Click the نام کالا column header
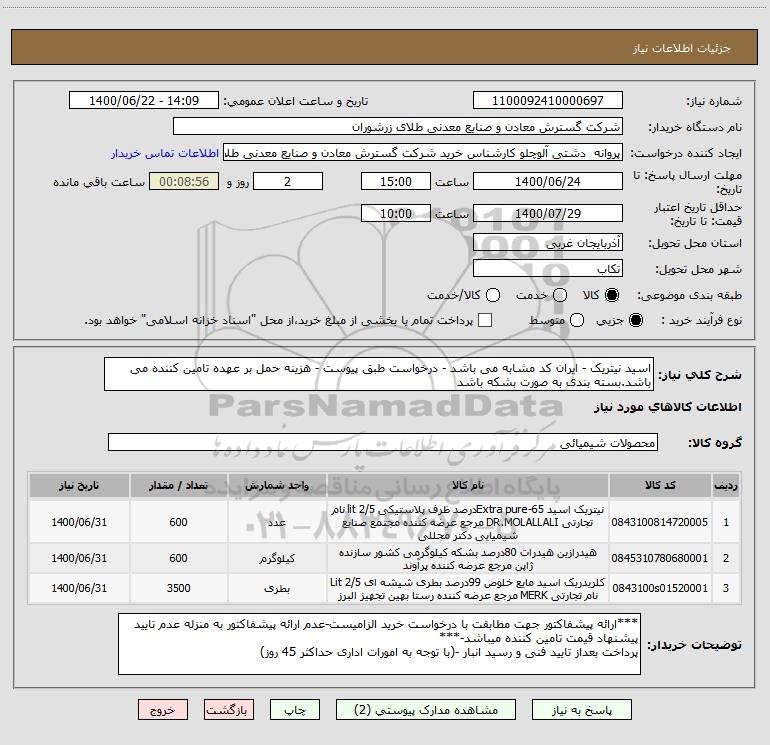Viewport: 770px width, 745px height. [x=468, y=486]
